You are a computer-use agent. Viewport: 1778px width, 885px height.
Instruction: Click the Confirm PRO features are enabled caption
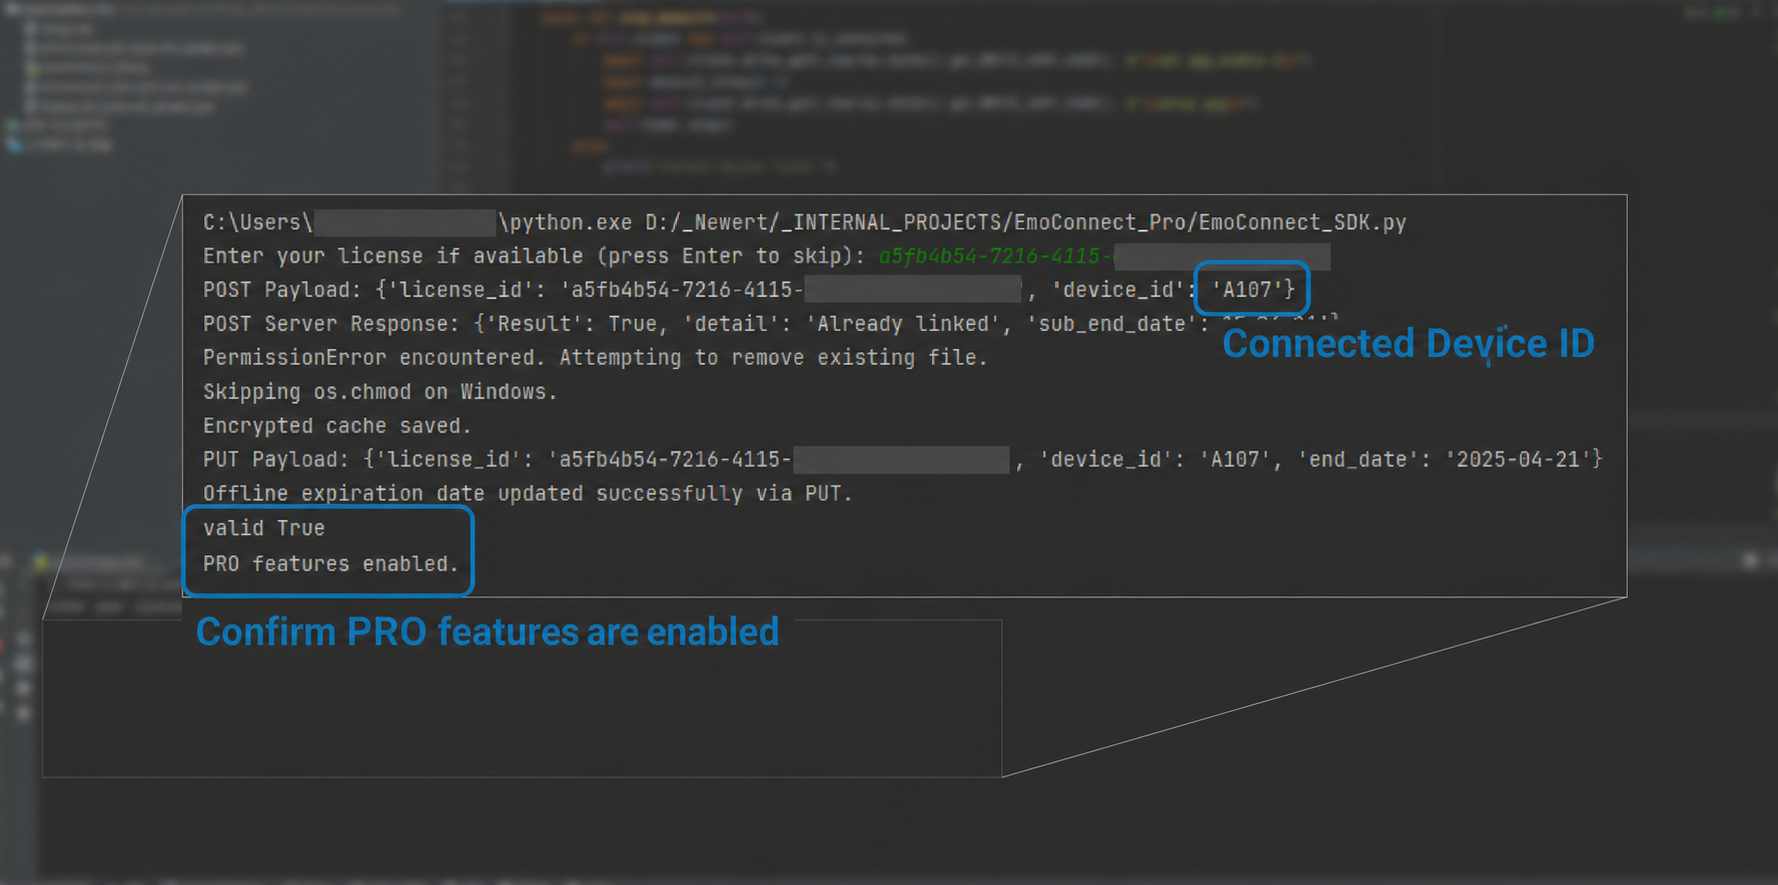click(x=487, y=631)
